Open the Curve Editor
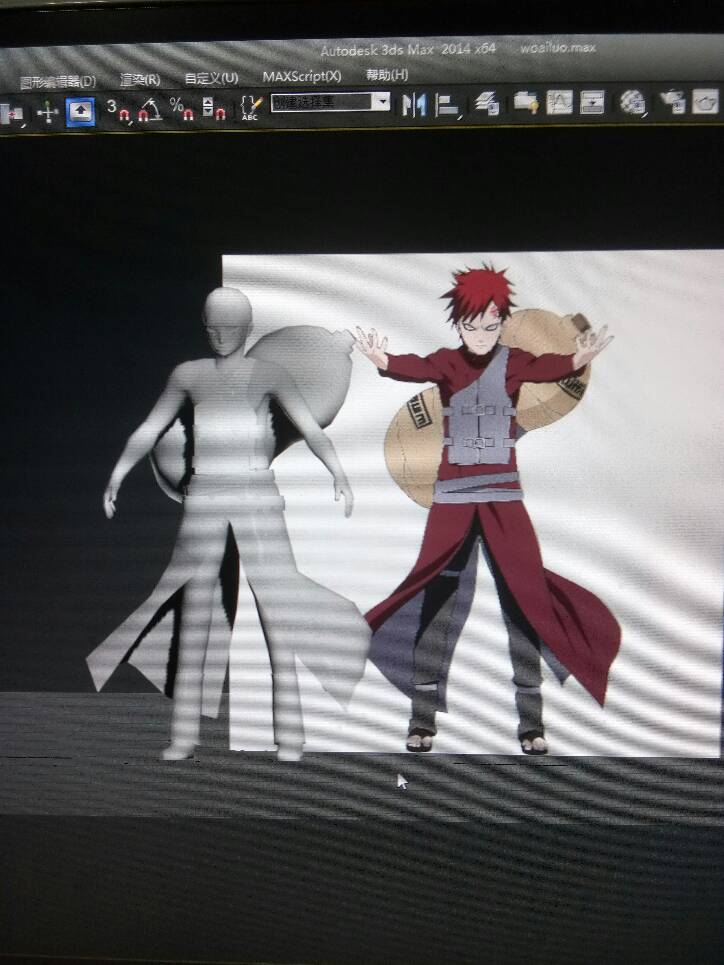724x965 pixels. [559, 102]
